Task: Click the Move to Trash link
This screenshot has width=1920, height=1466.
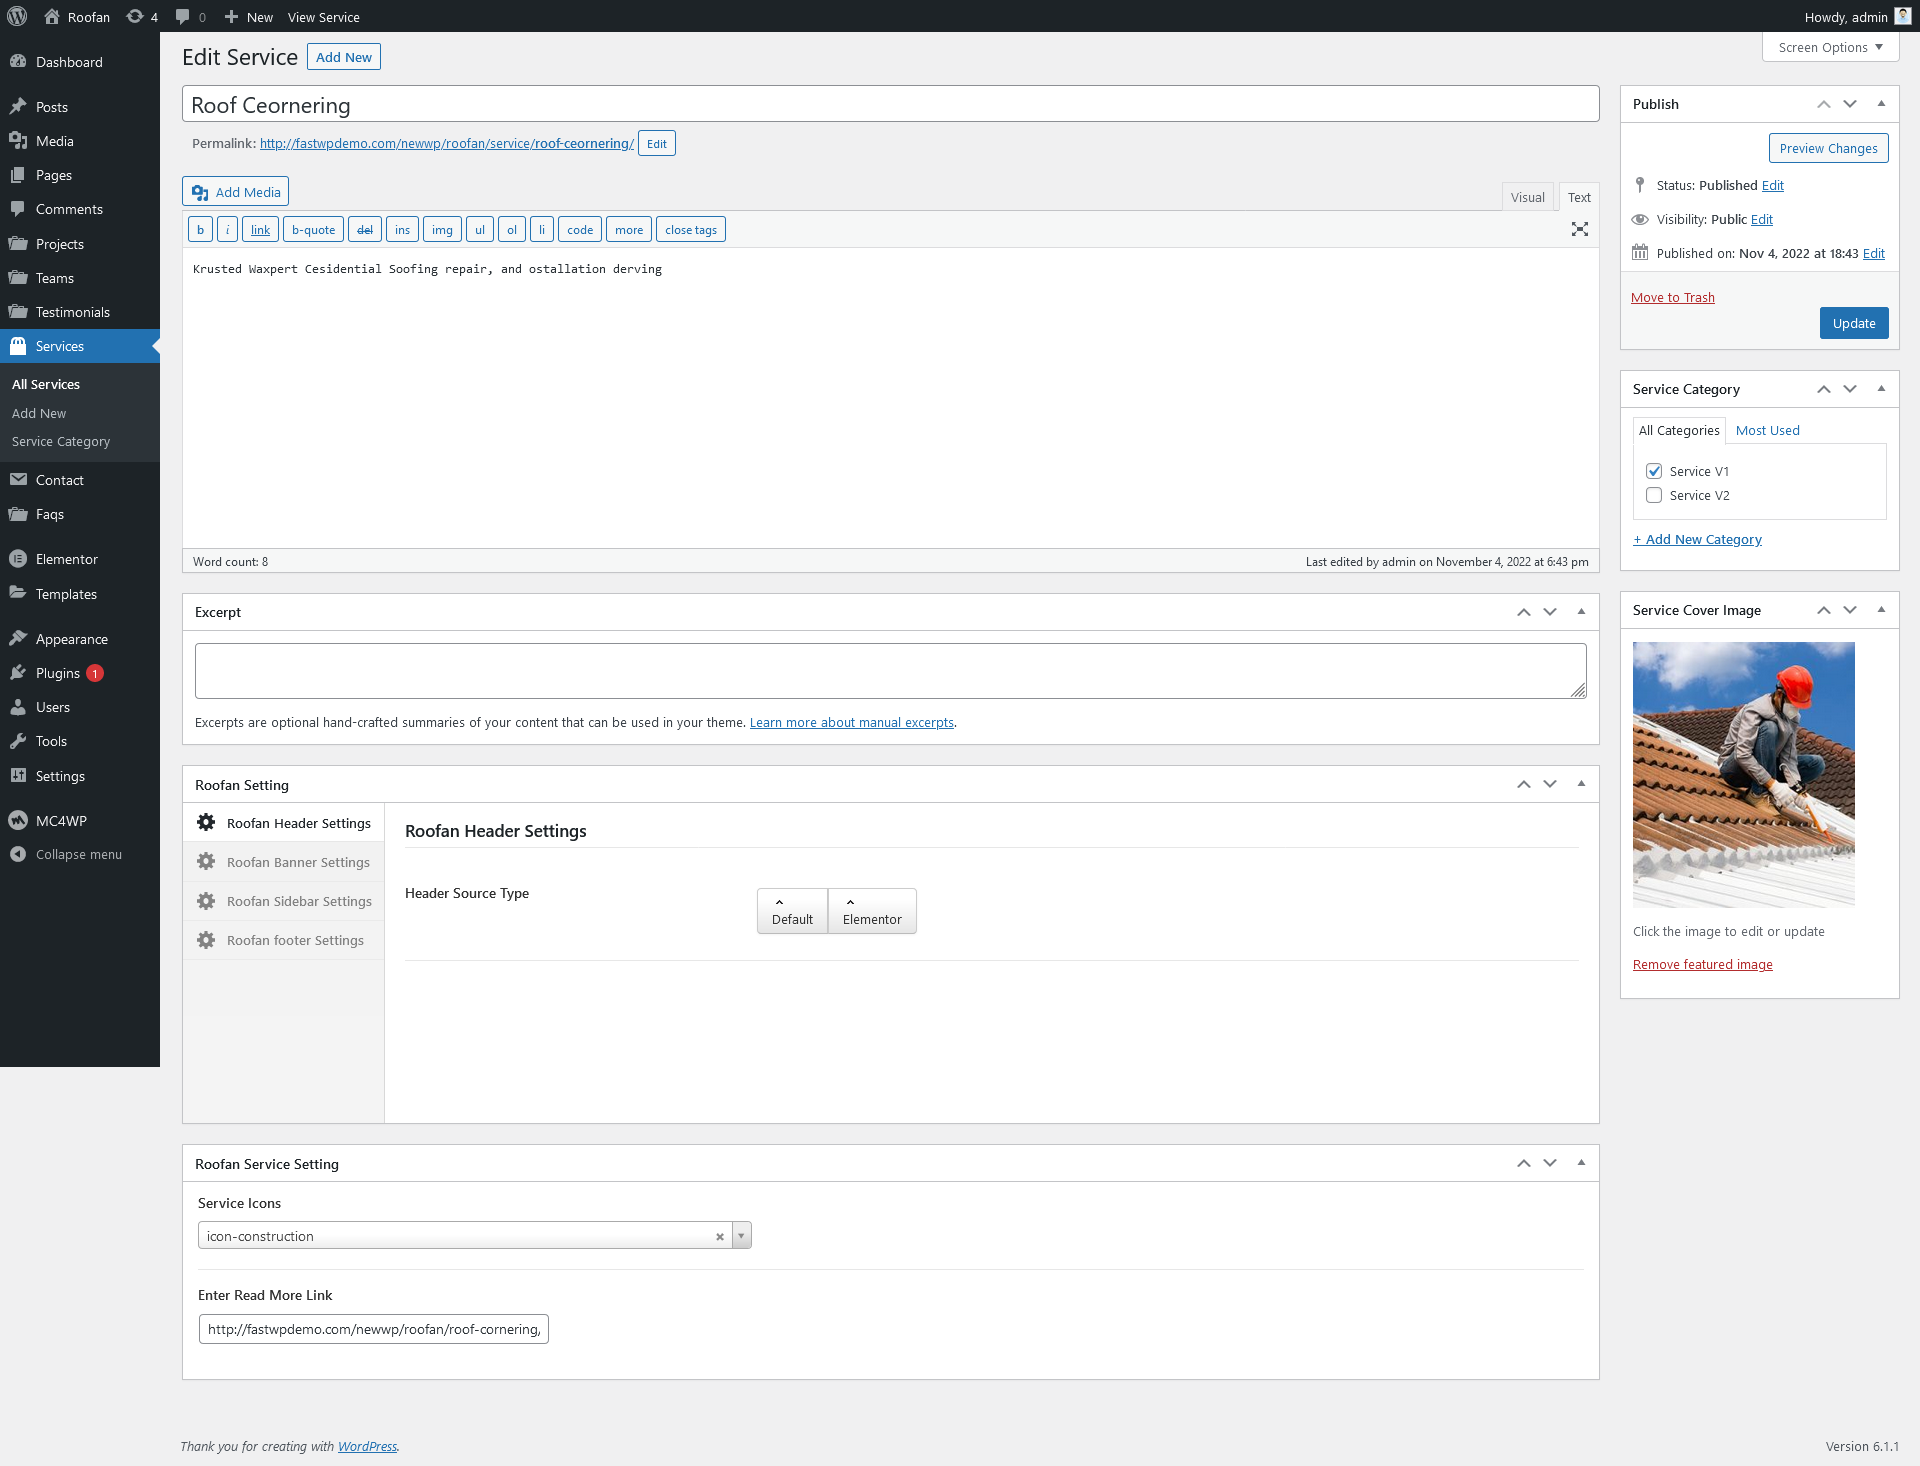Action: tap(1672, 297)
